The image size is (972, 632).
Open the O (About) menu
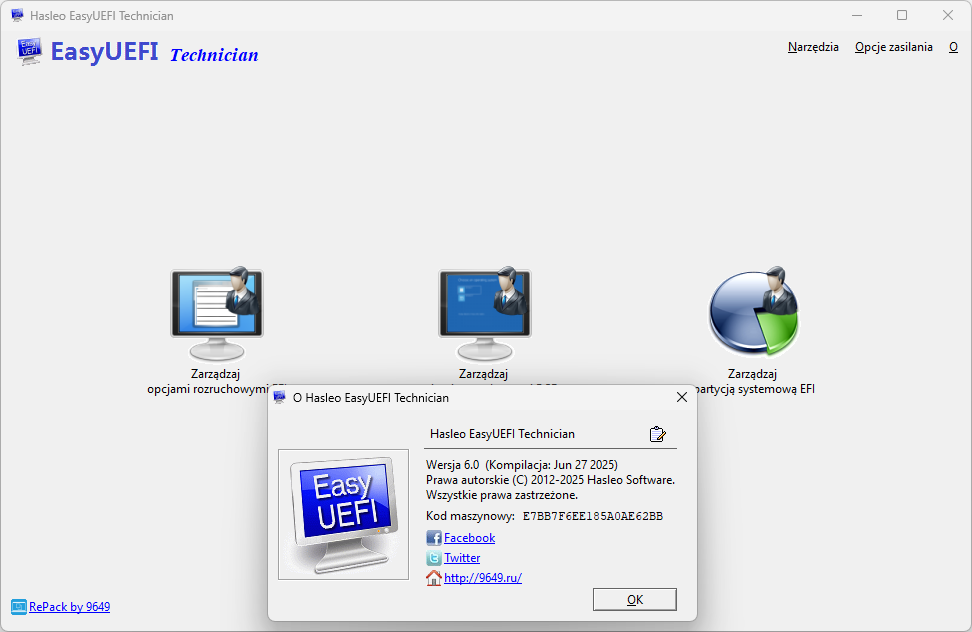click(953, 47)
